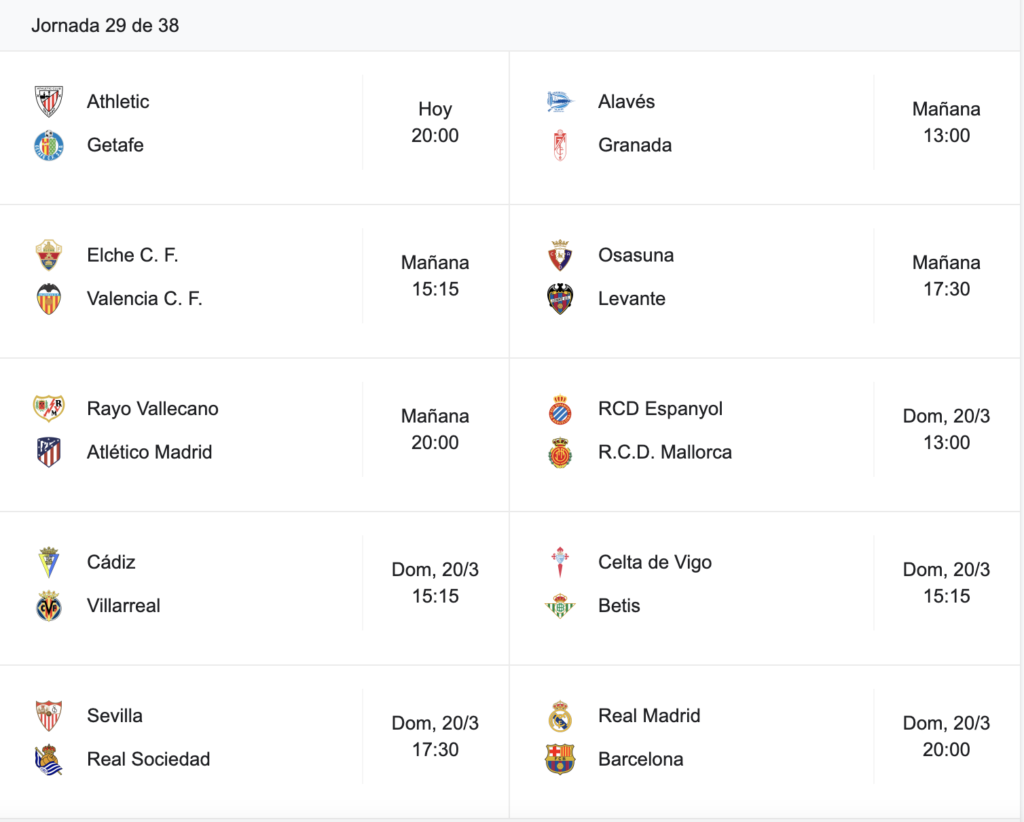Click the Athletic club crest
The width and height of the screenshot is (1024, 822).
(x=48, y=101)
